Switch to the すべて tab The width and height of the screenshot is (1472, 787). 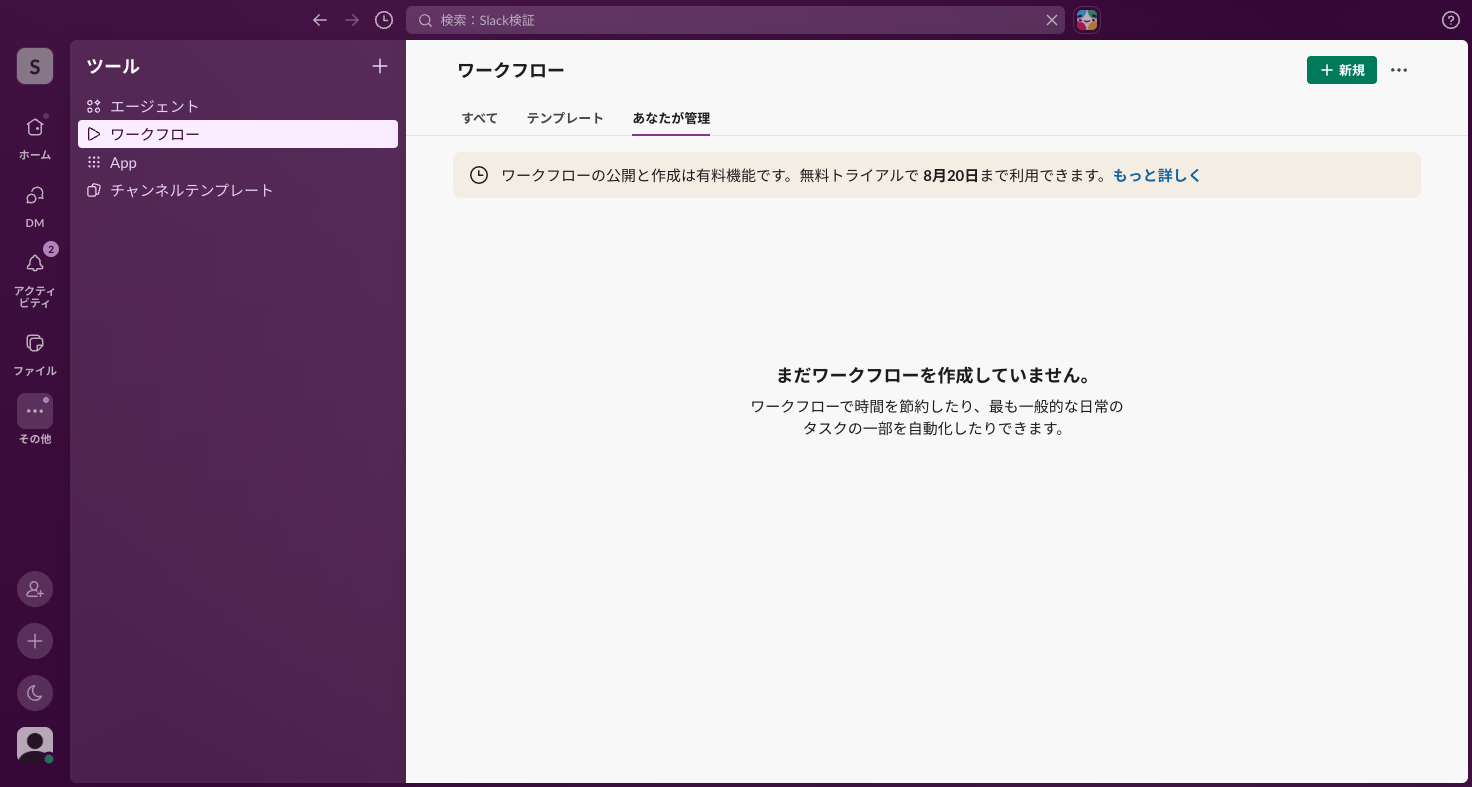pyautogui.click(x=479, y=118)
